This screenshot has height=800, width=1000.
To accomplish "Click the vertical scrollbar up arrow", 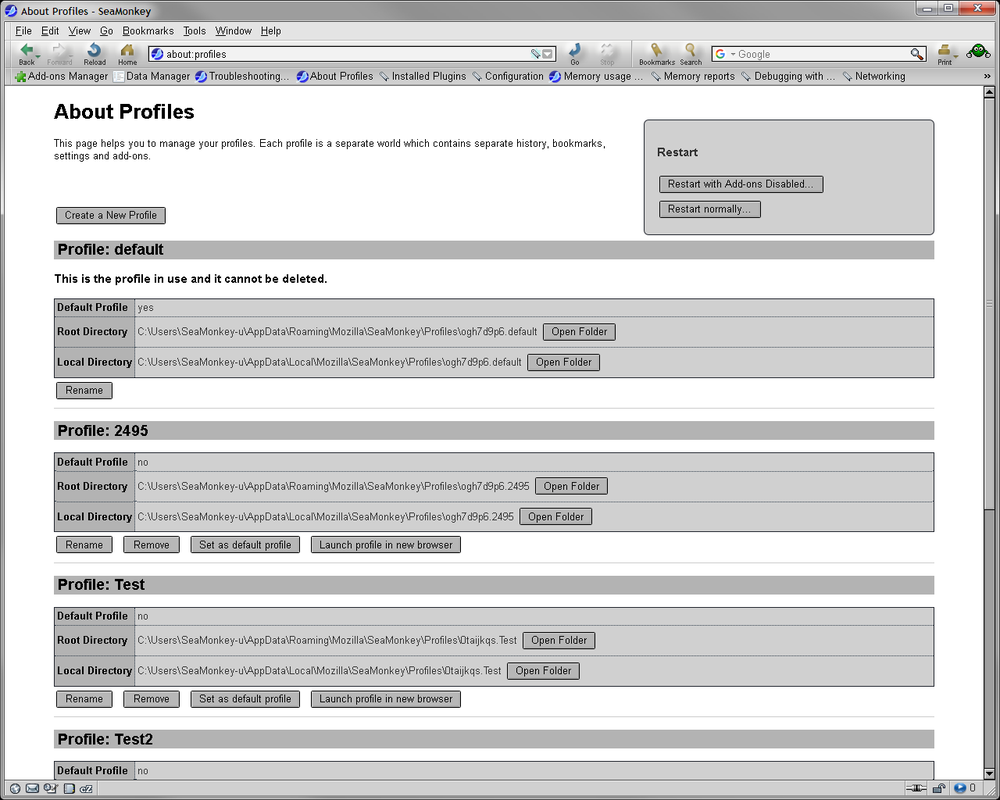I will point(989,92).
